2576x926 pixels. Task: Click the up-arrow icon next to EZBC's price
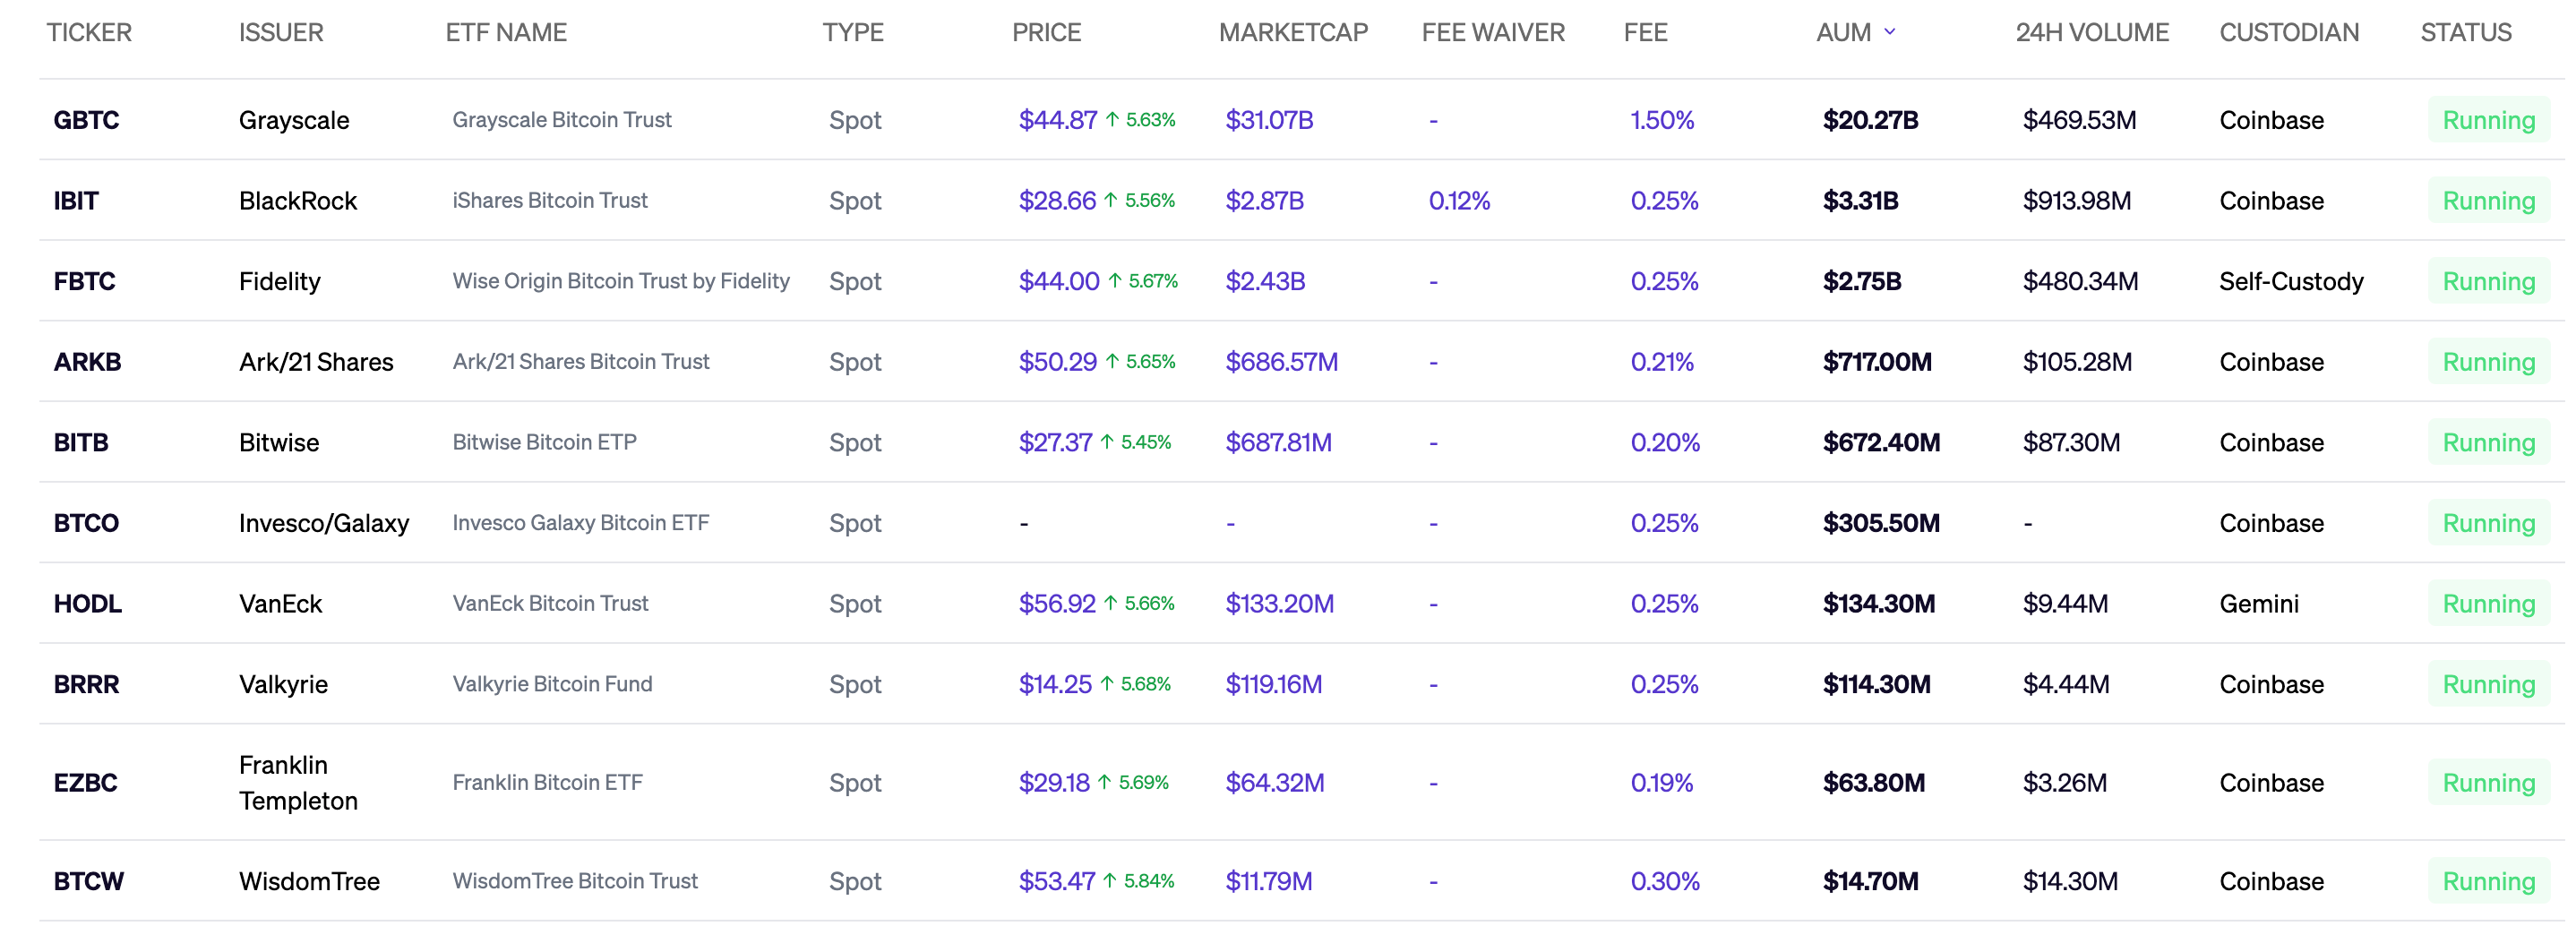point(1107,783)
